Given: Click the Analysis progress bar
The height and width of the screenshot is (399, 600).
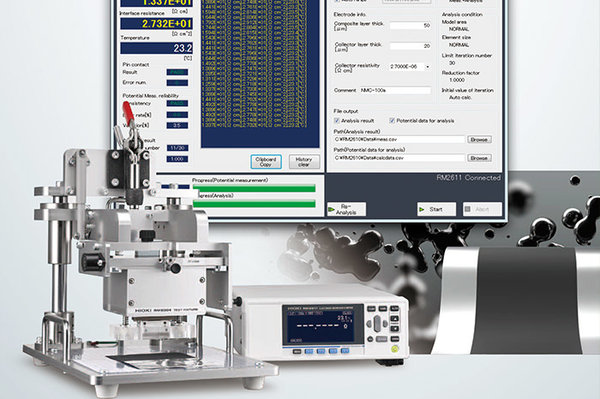Looking at the screenshot, I should (254, 204).
